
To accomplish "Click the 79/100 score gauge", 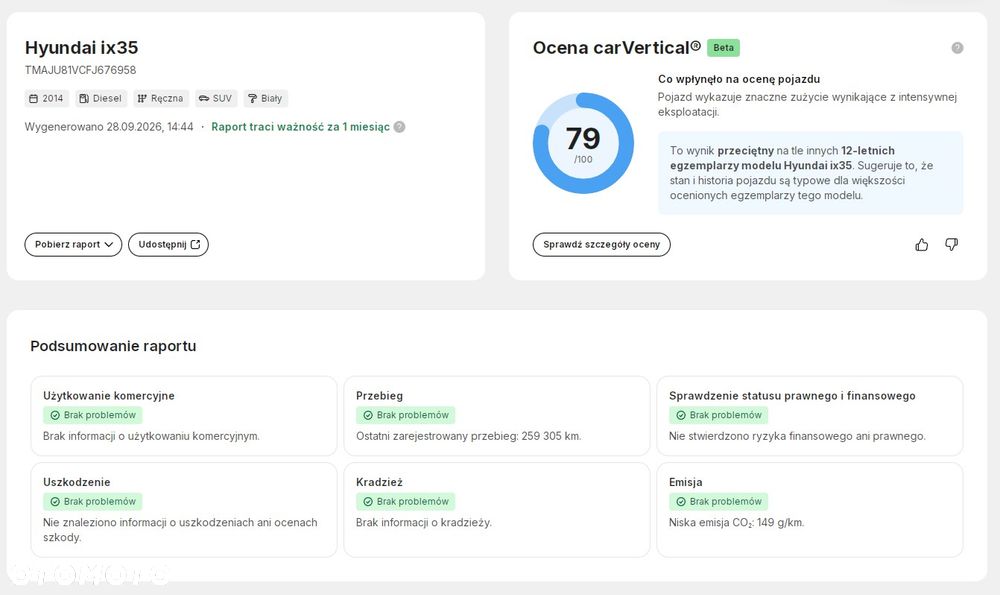I will (x=583, y=143).
